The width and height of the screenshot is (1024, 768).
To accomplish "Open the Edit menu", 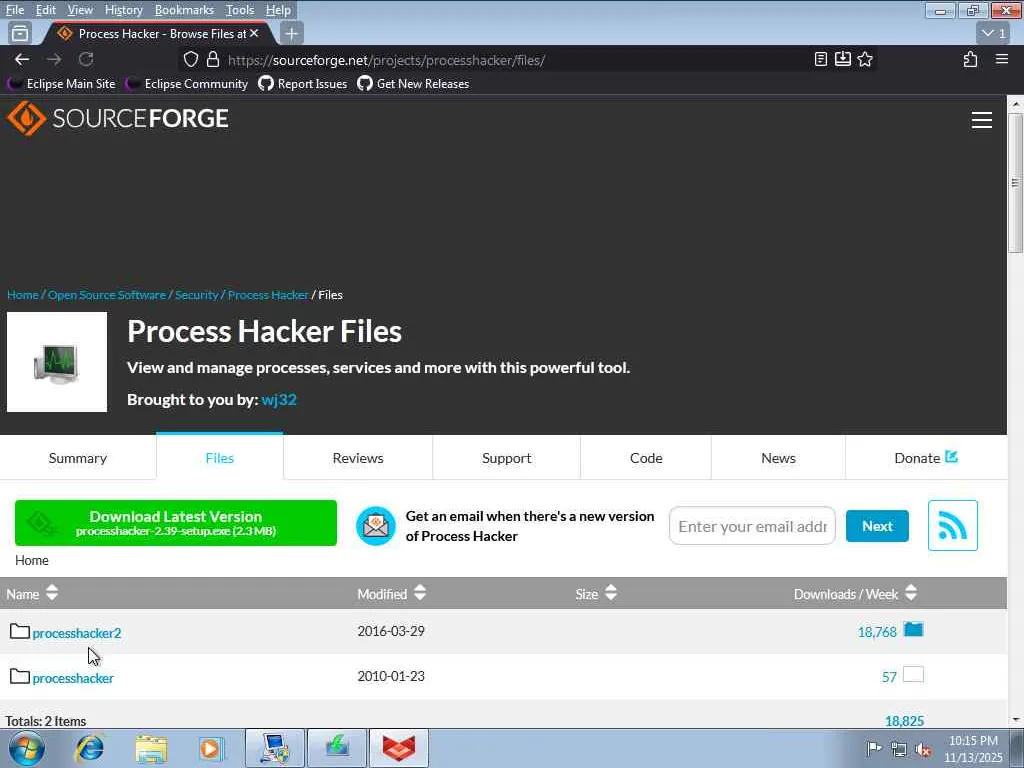I will [45, 10].
